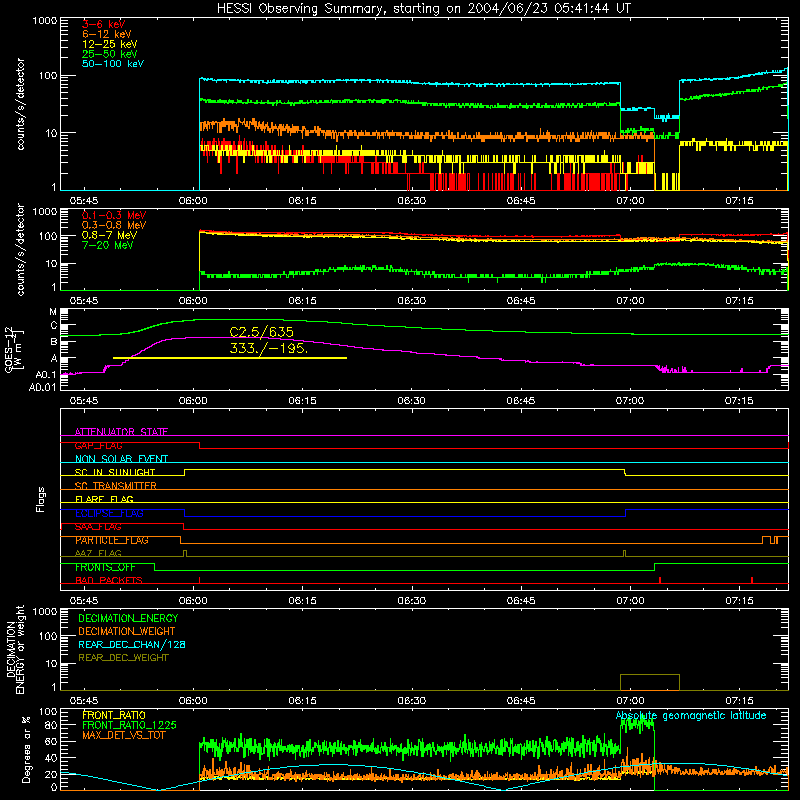Select the 12-25 keV legend label

(x=110, y=44)
